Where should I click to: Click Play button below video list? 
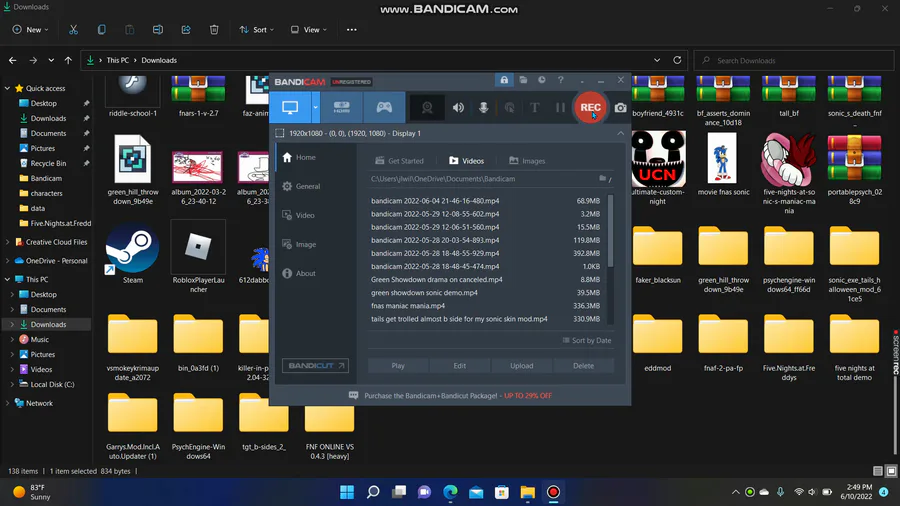(398, 365)
